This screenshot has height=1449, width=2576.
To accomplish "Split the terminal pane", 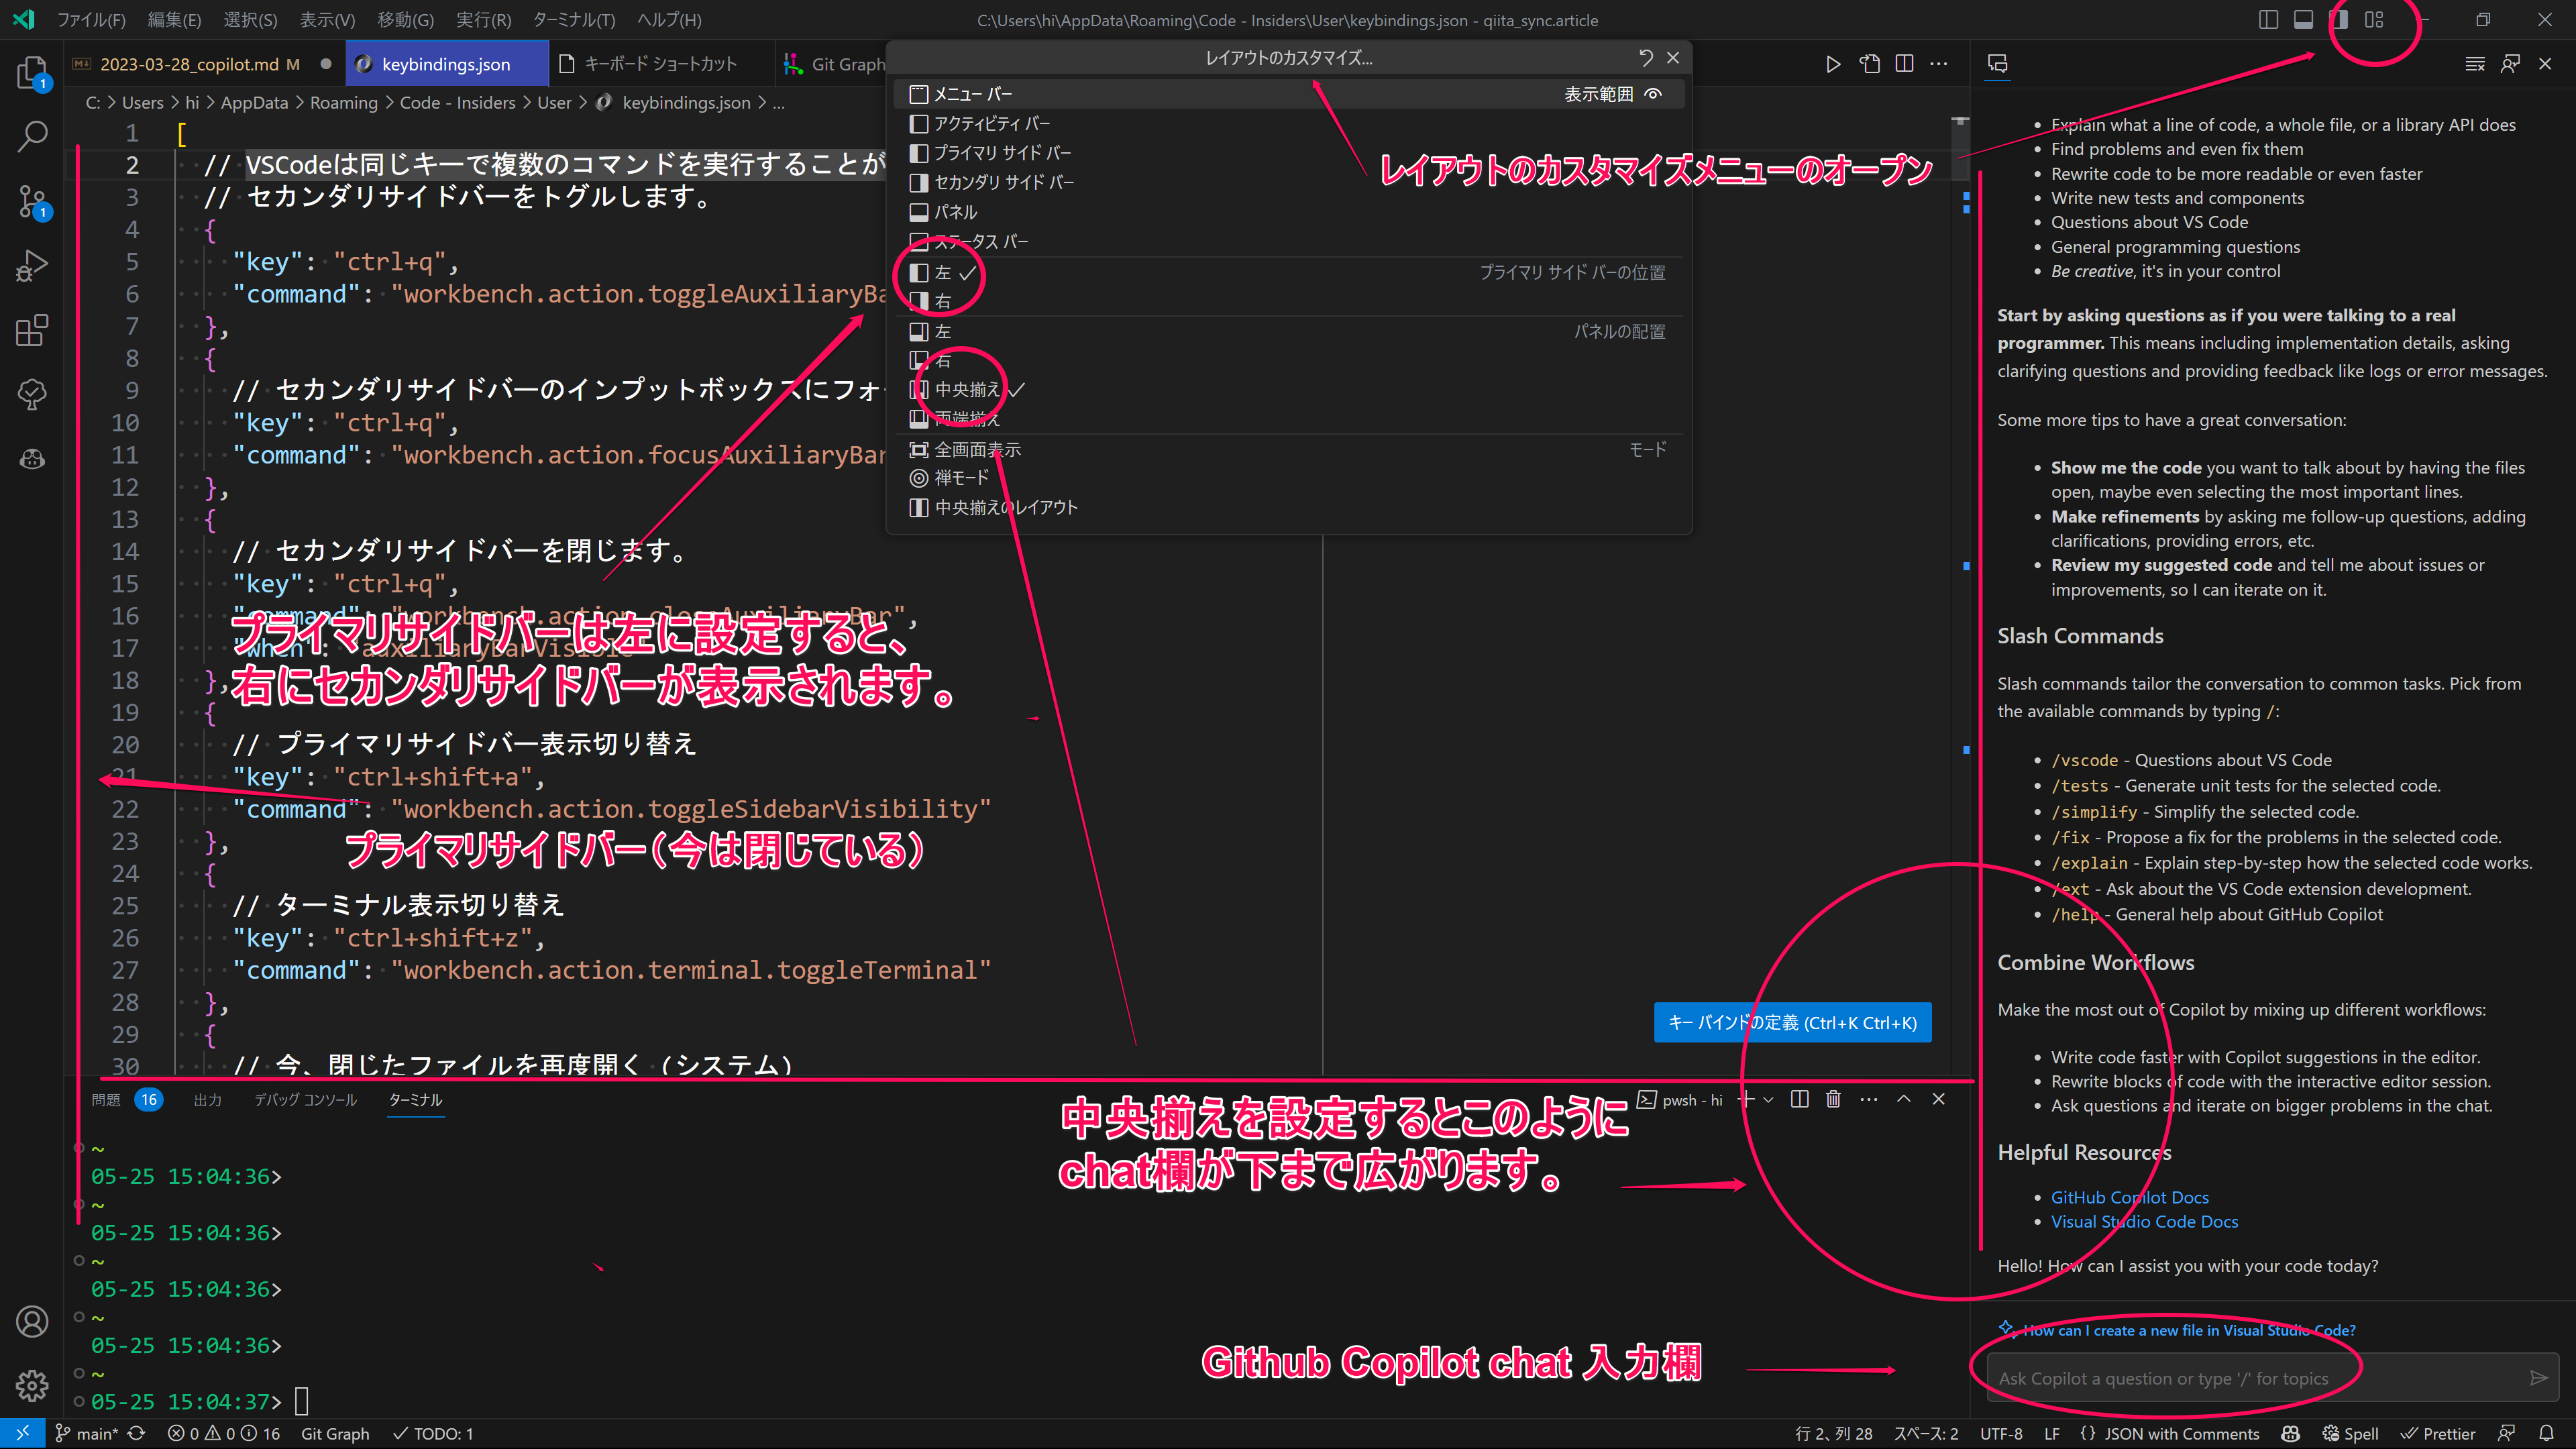I will point(1799,1098).
